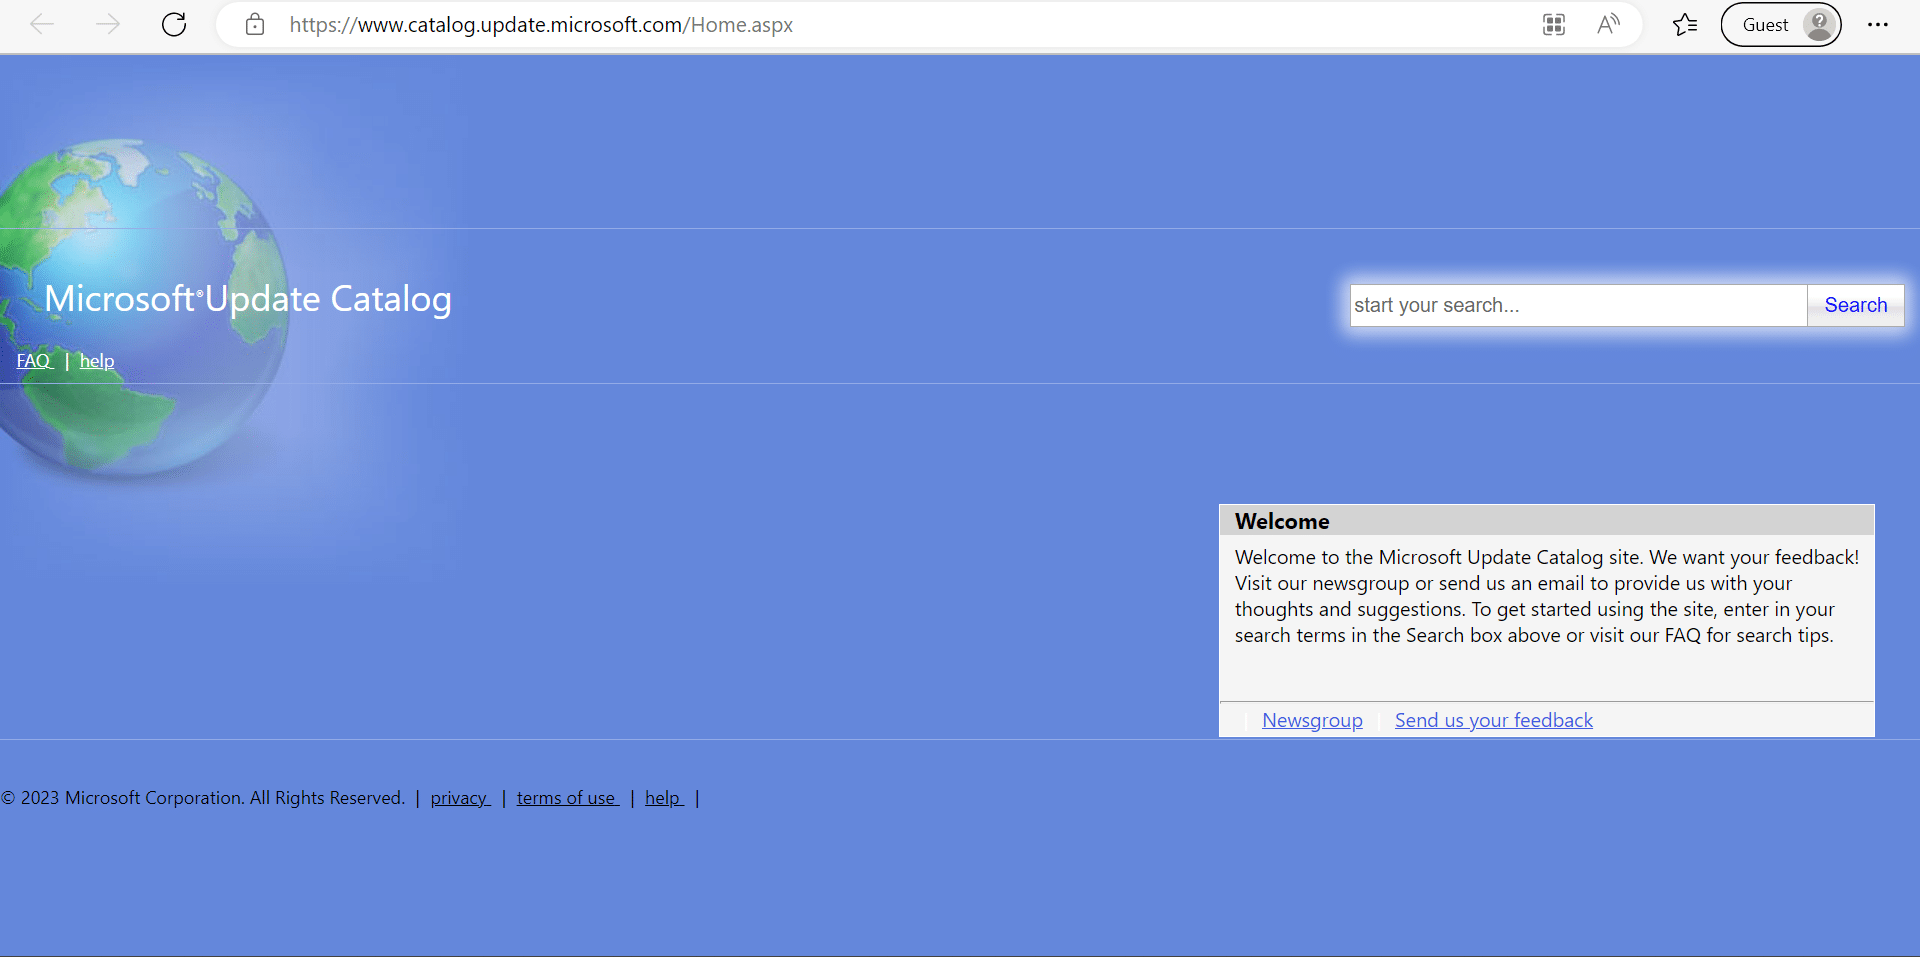Click the Welcome panel heading
The height and width of the screenshot is (957, 1920).
click(x=1282, y=521)
